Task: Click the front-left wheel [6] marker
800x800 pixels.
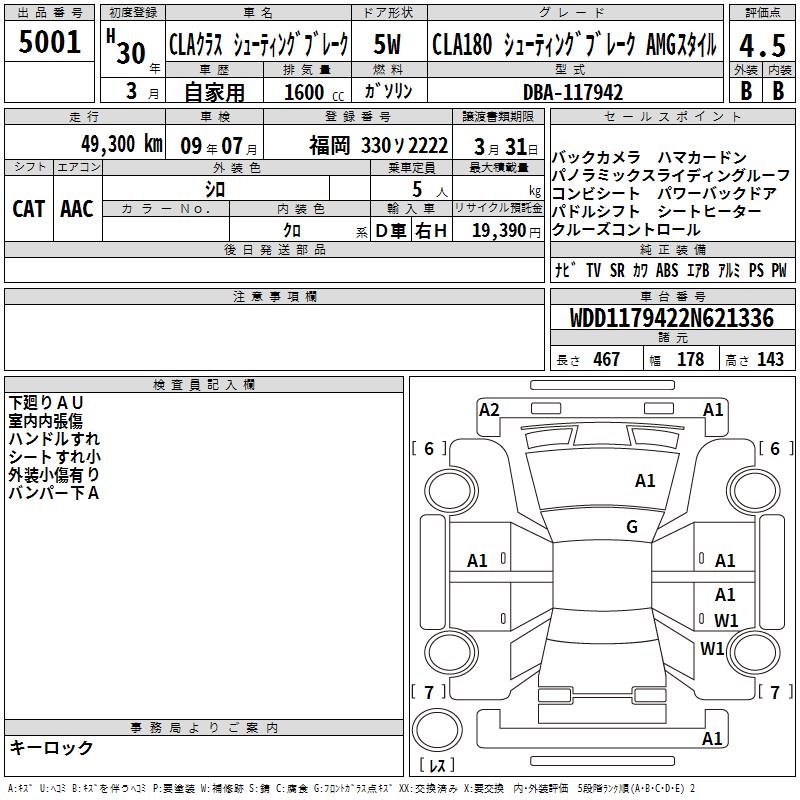Action: click(430, 449)
